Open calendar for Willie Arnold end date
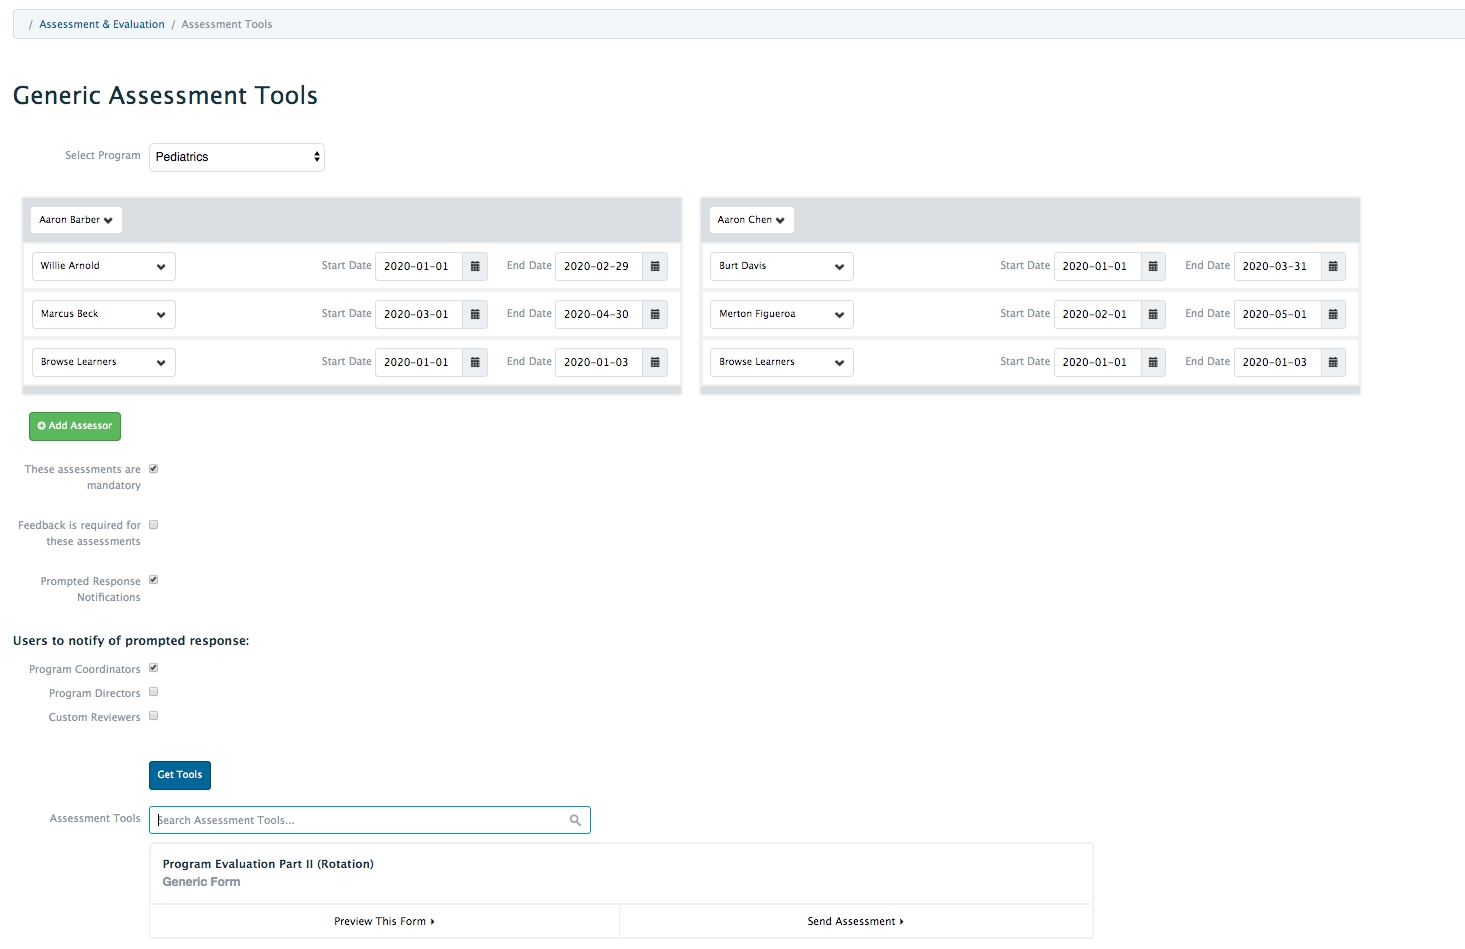Screen dimensions: 1465x949 (x=655, y=266)
